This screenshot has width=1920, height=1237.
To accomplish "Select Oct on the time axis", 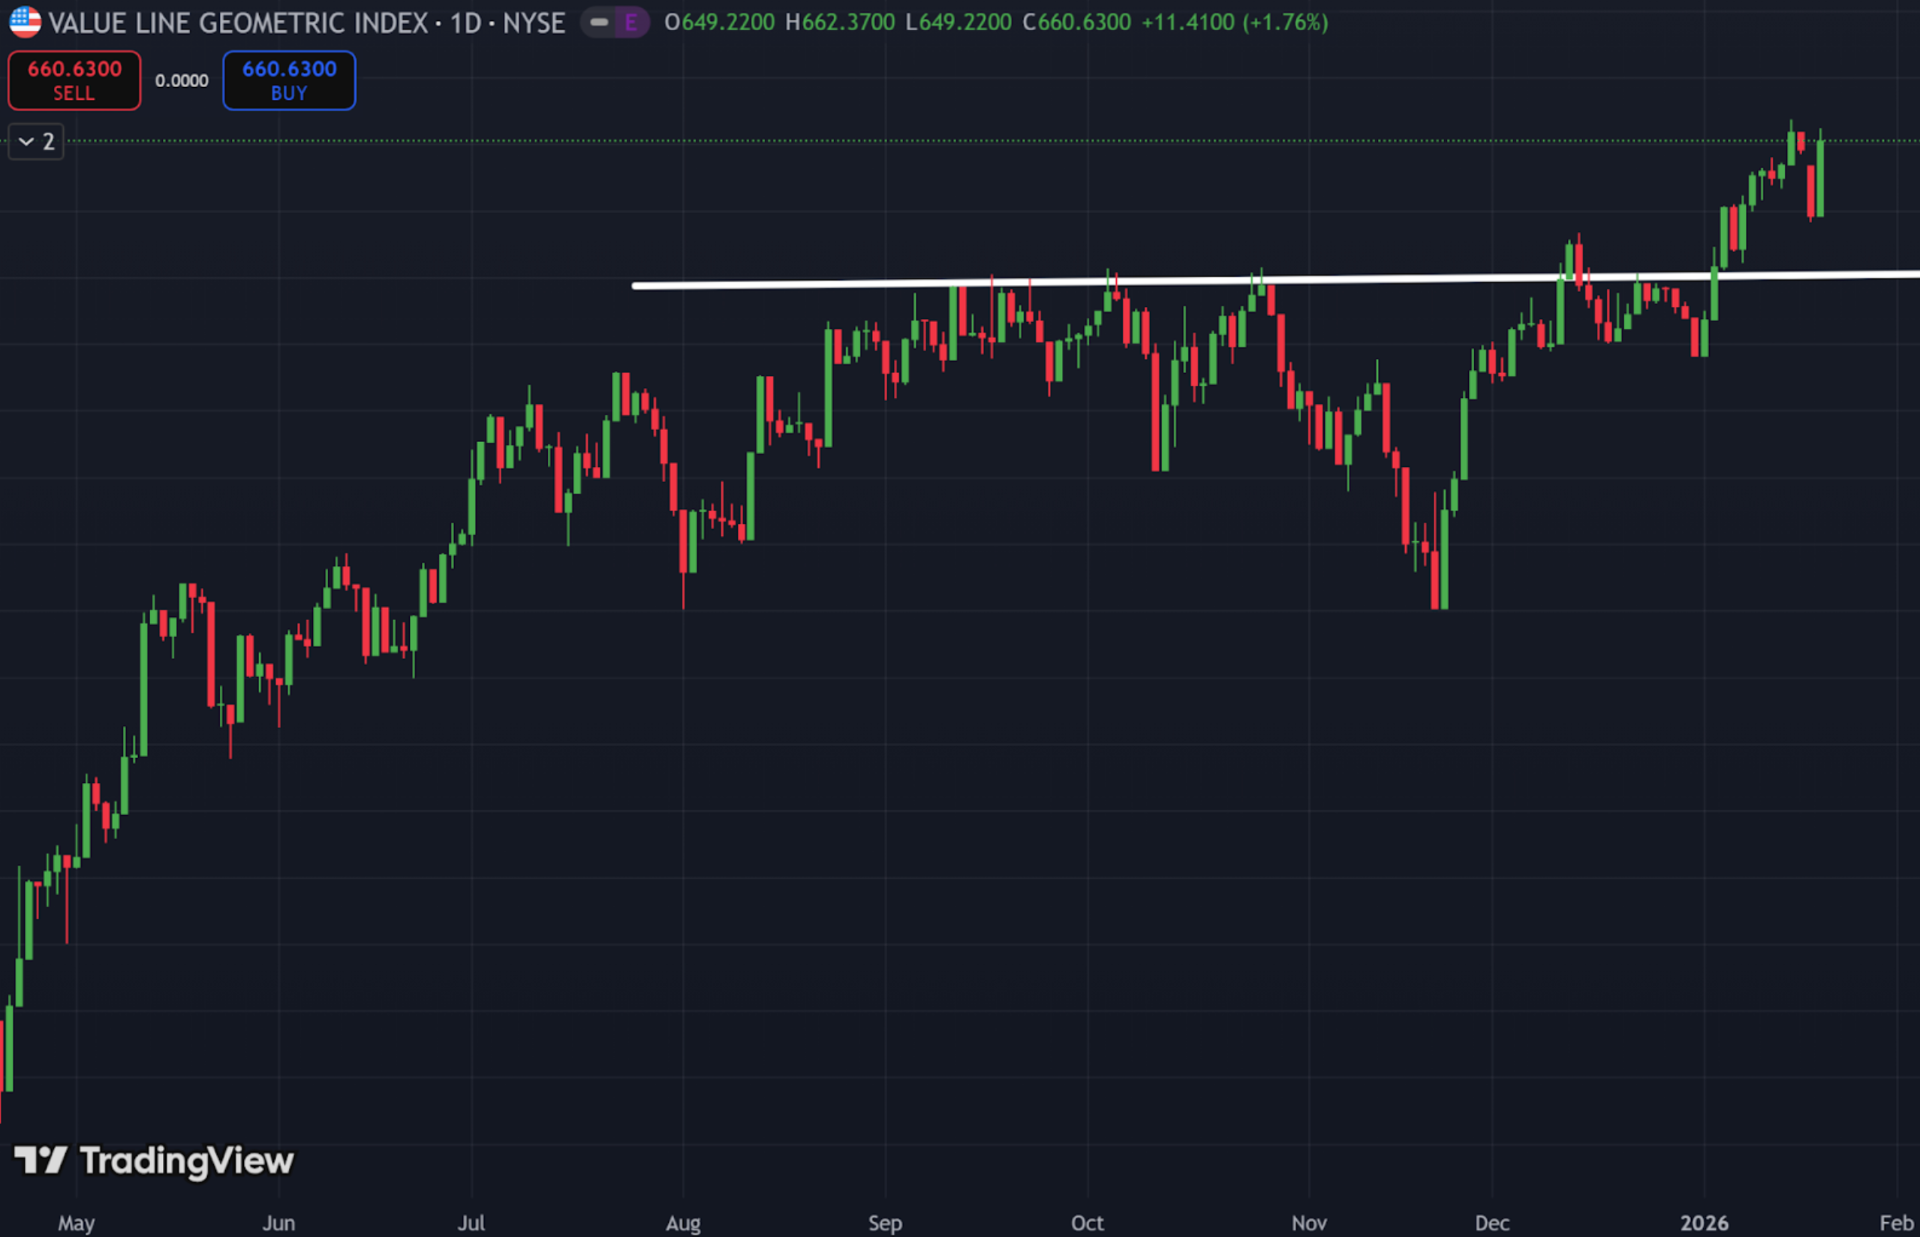I will (x=1087, y=1223).
